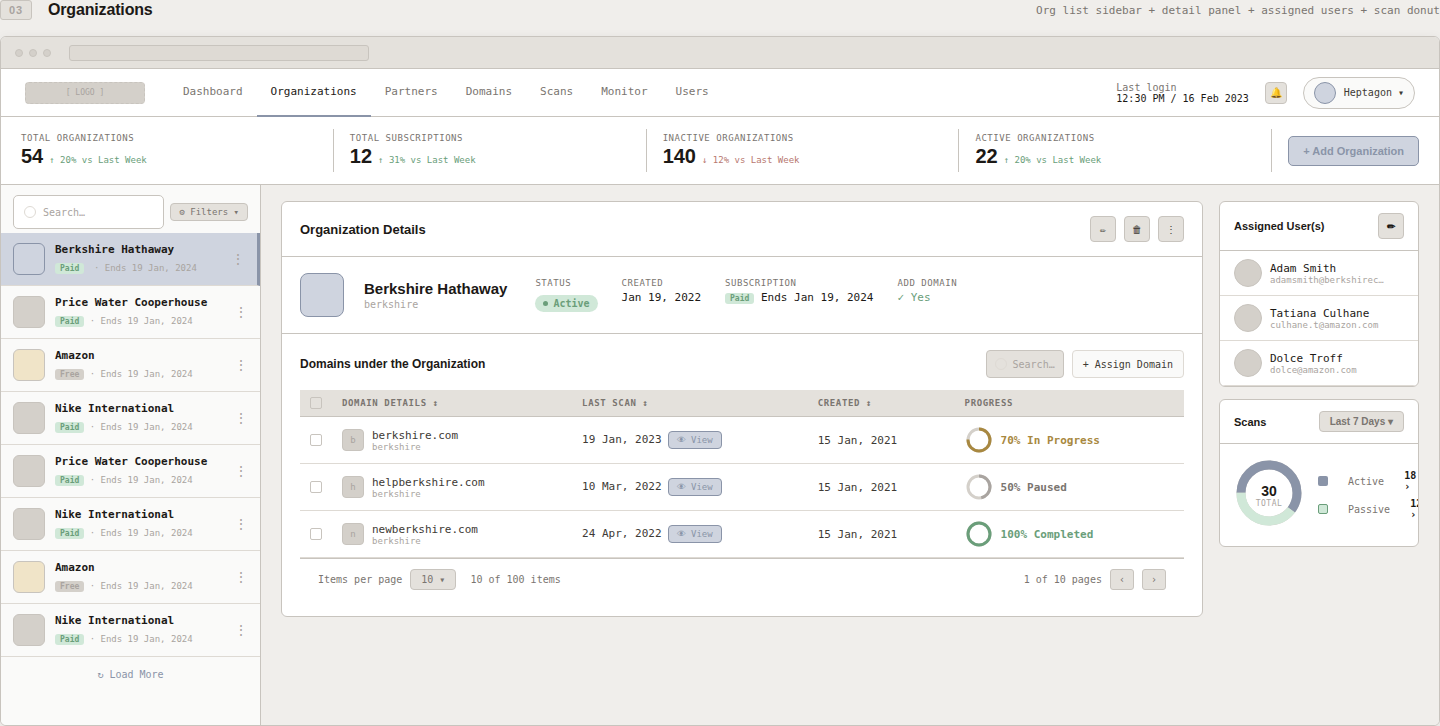The height and width of the screenshot is (726, 1440).
Task: Toggle the select-all checkbox in domain table header
Action: (x=316, y=402)
